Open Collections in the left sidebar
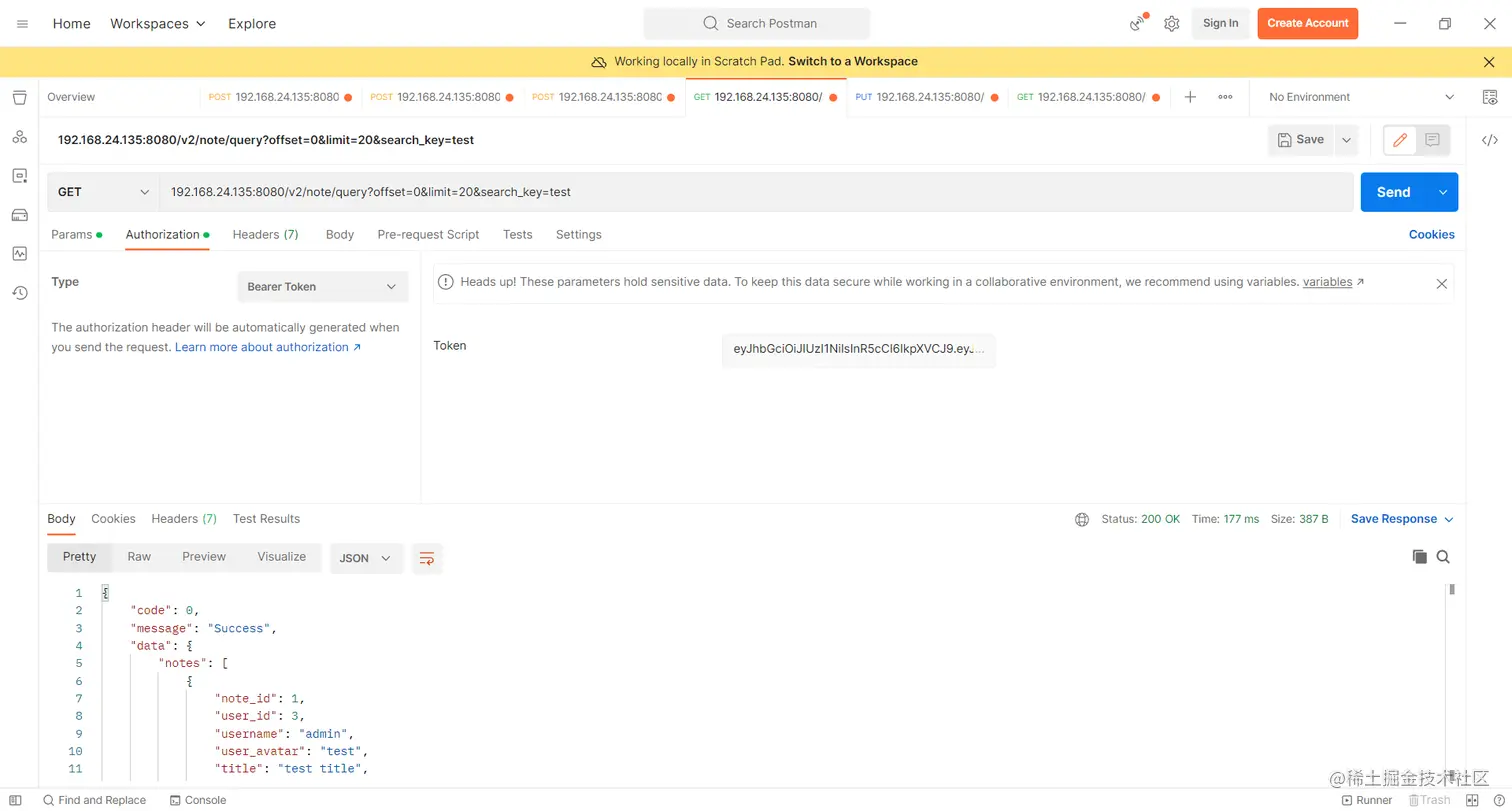1512x811 pixels. point(19,97)
